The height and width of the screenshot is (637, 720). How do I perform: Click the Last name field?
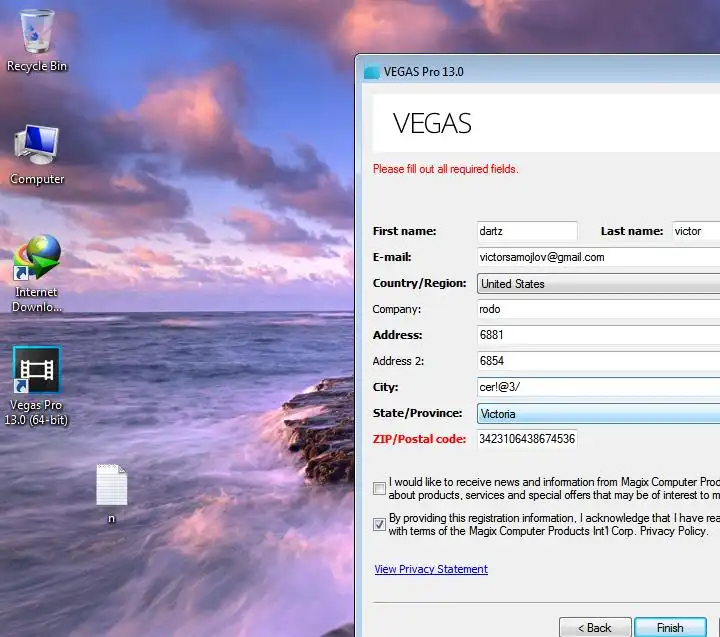pyautogui.click(x=696, y=231)
